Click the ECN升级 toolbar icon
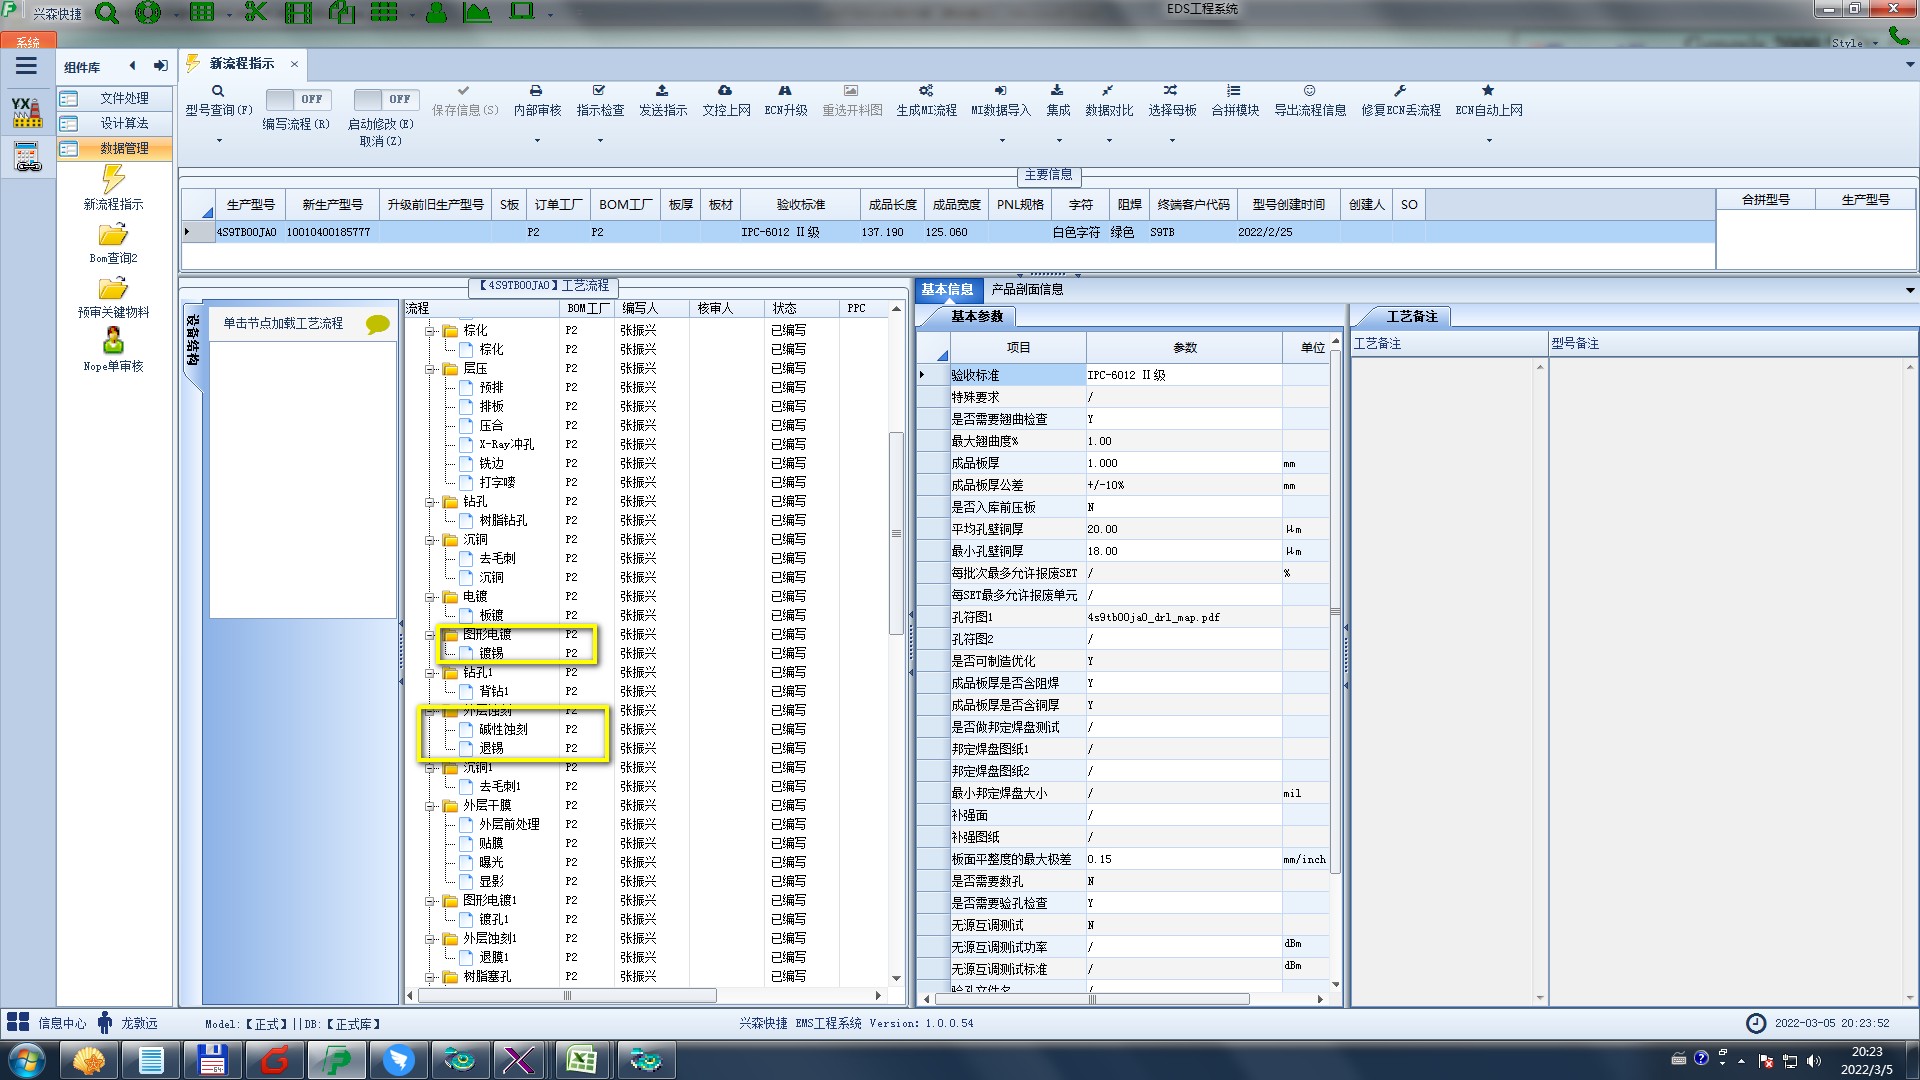The image size is (1920, 1080). tap(785, 91)
